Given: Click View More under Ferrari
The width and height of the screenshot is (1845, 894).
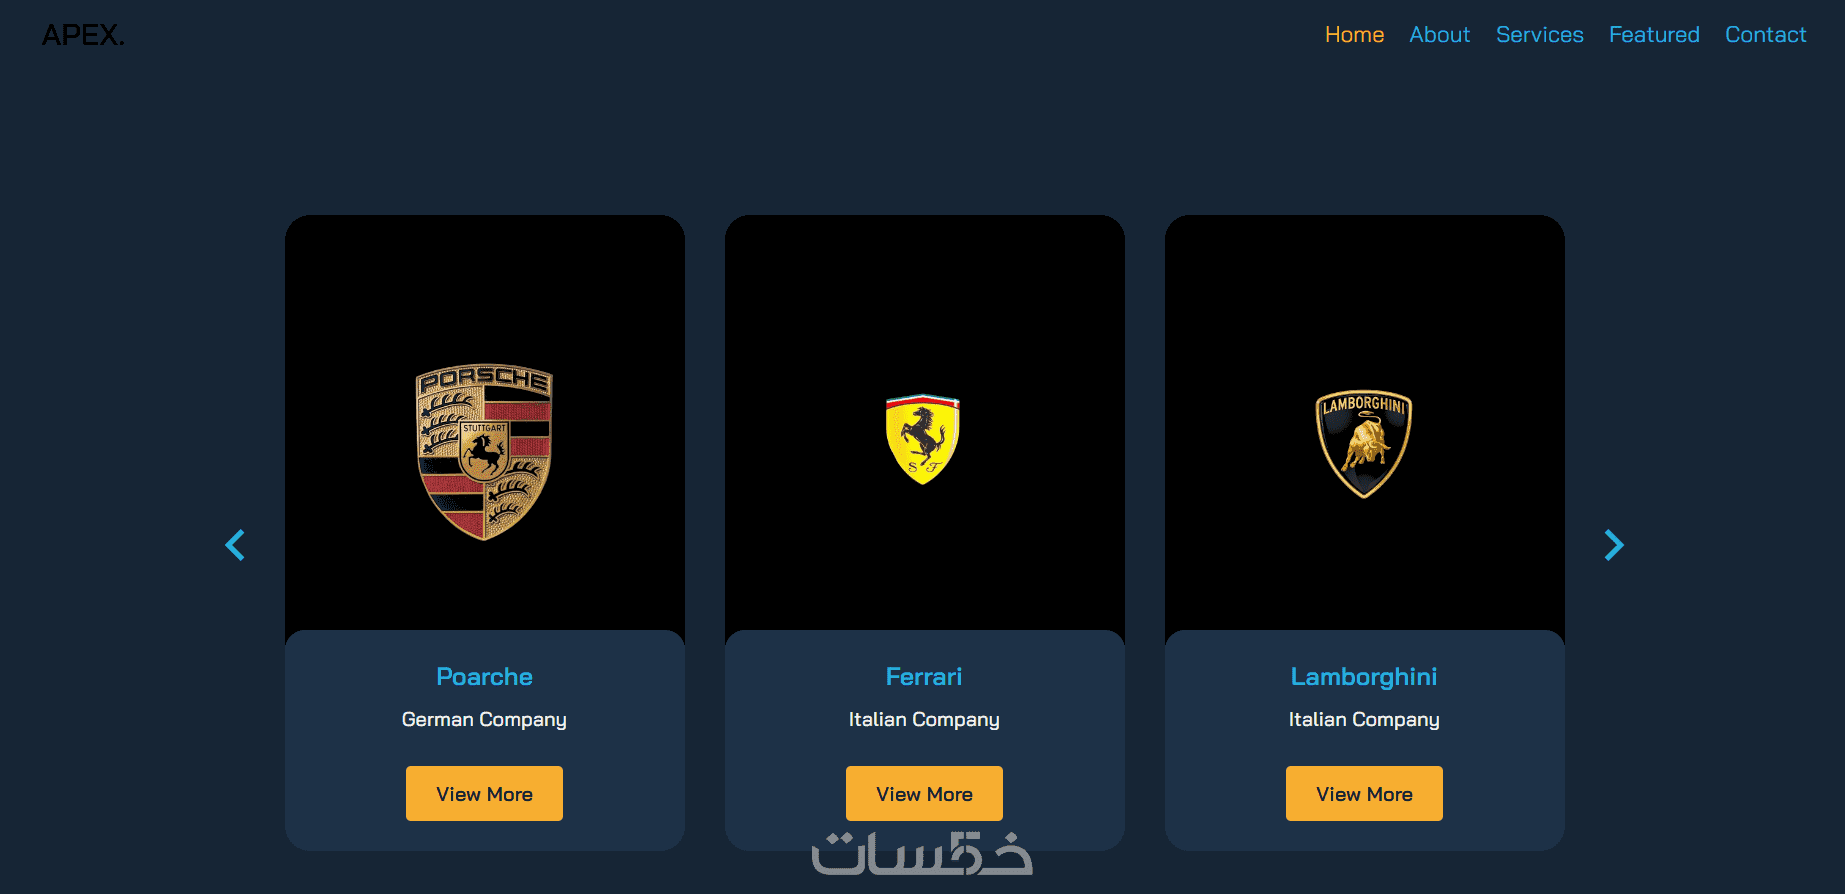Looking at the screenshot, I should point(924,794).
